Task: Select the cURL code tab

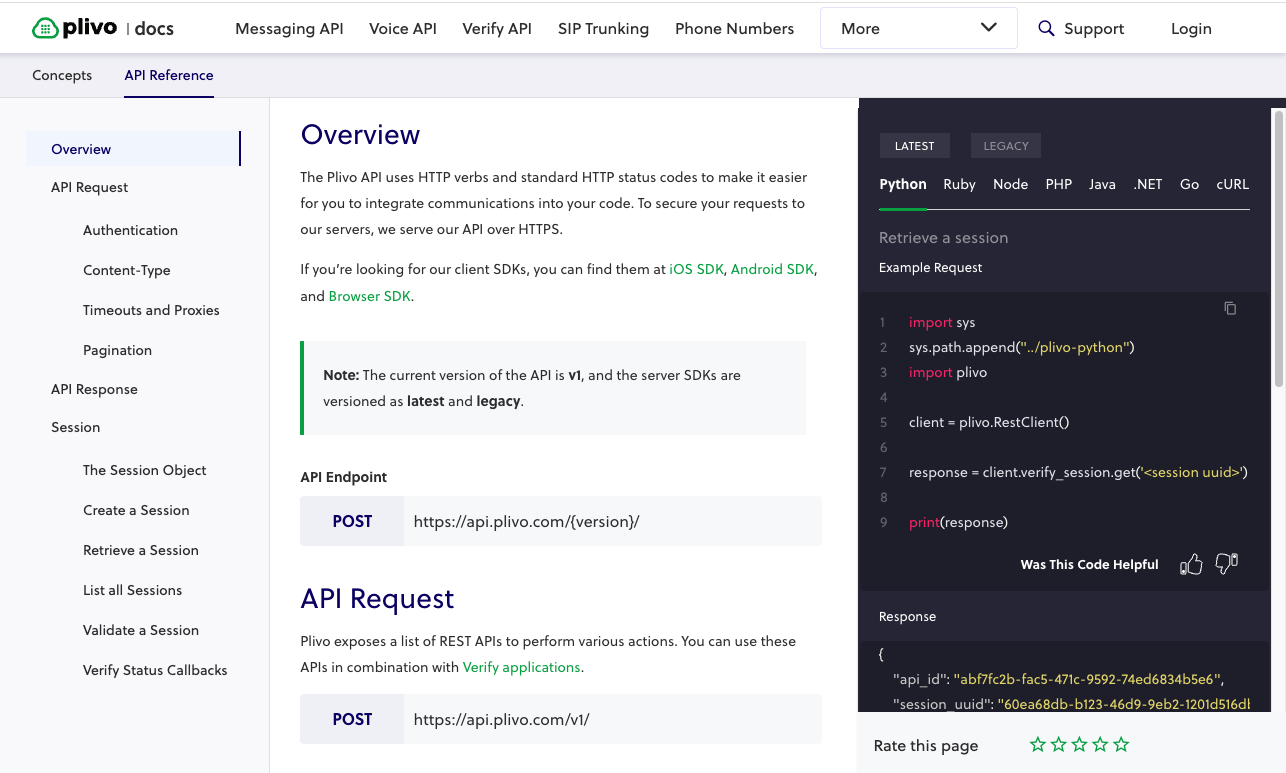Action: point(1232,184)
